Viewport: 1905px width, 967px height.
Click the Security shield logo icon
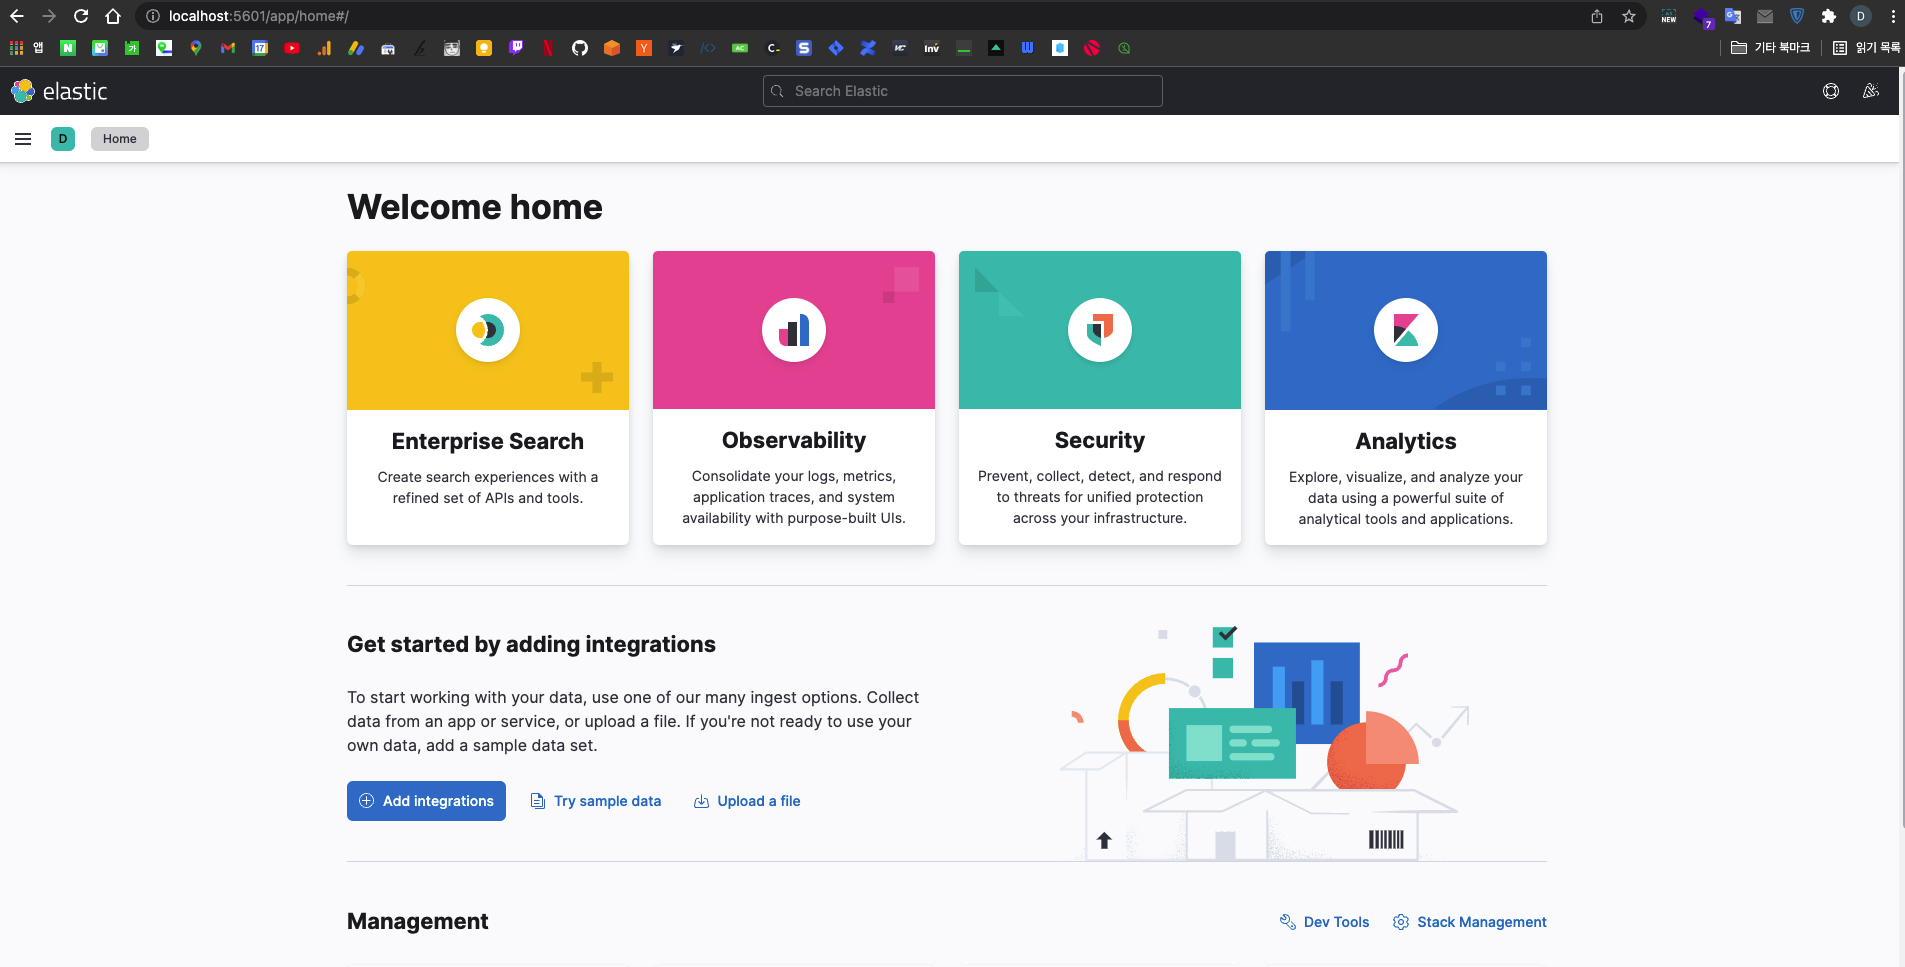1100,330
